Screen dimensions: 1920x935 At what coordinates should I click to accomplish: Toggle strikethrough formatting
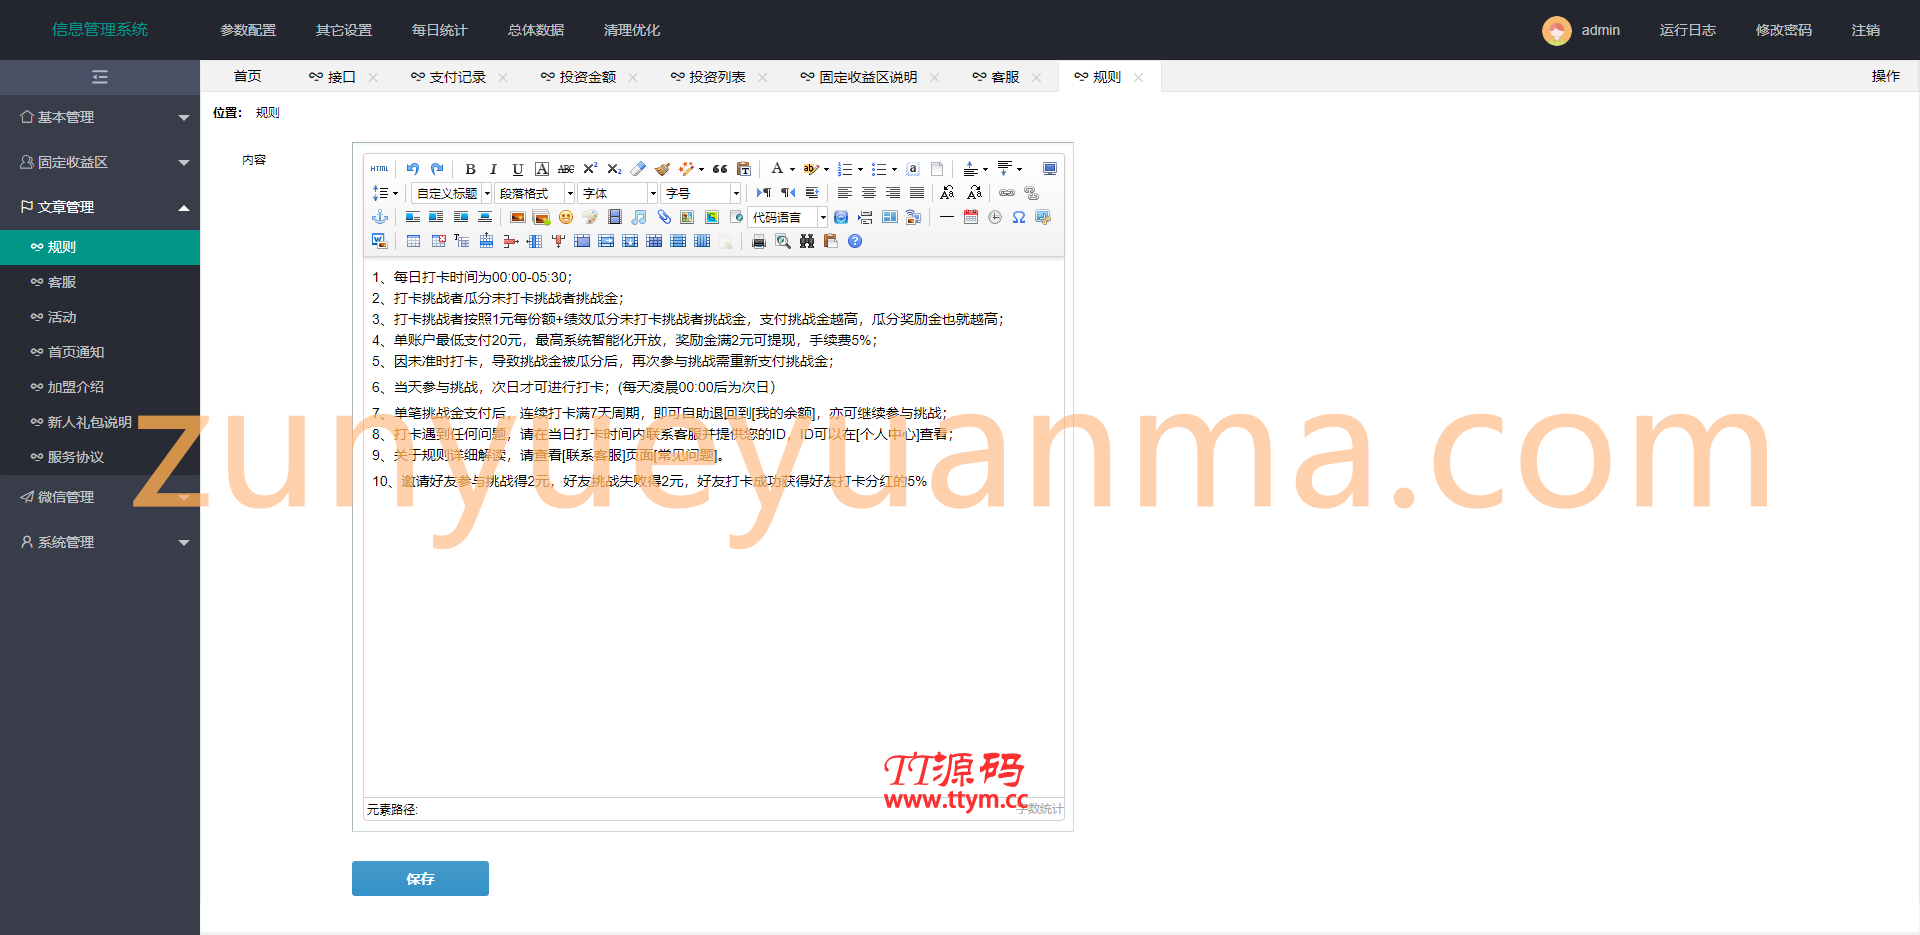[566, 169]
